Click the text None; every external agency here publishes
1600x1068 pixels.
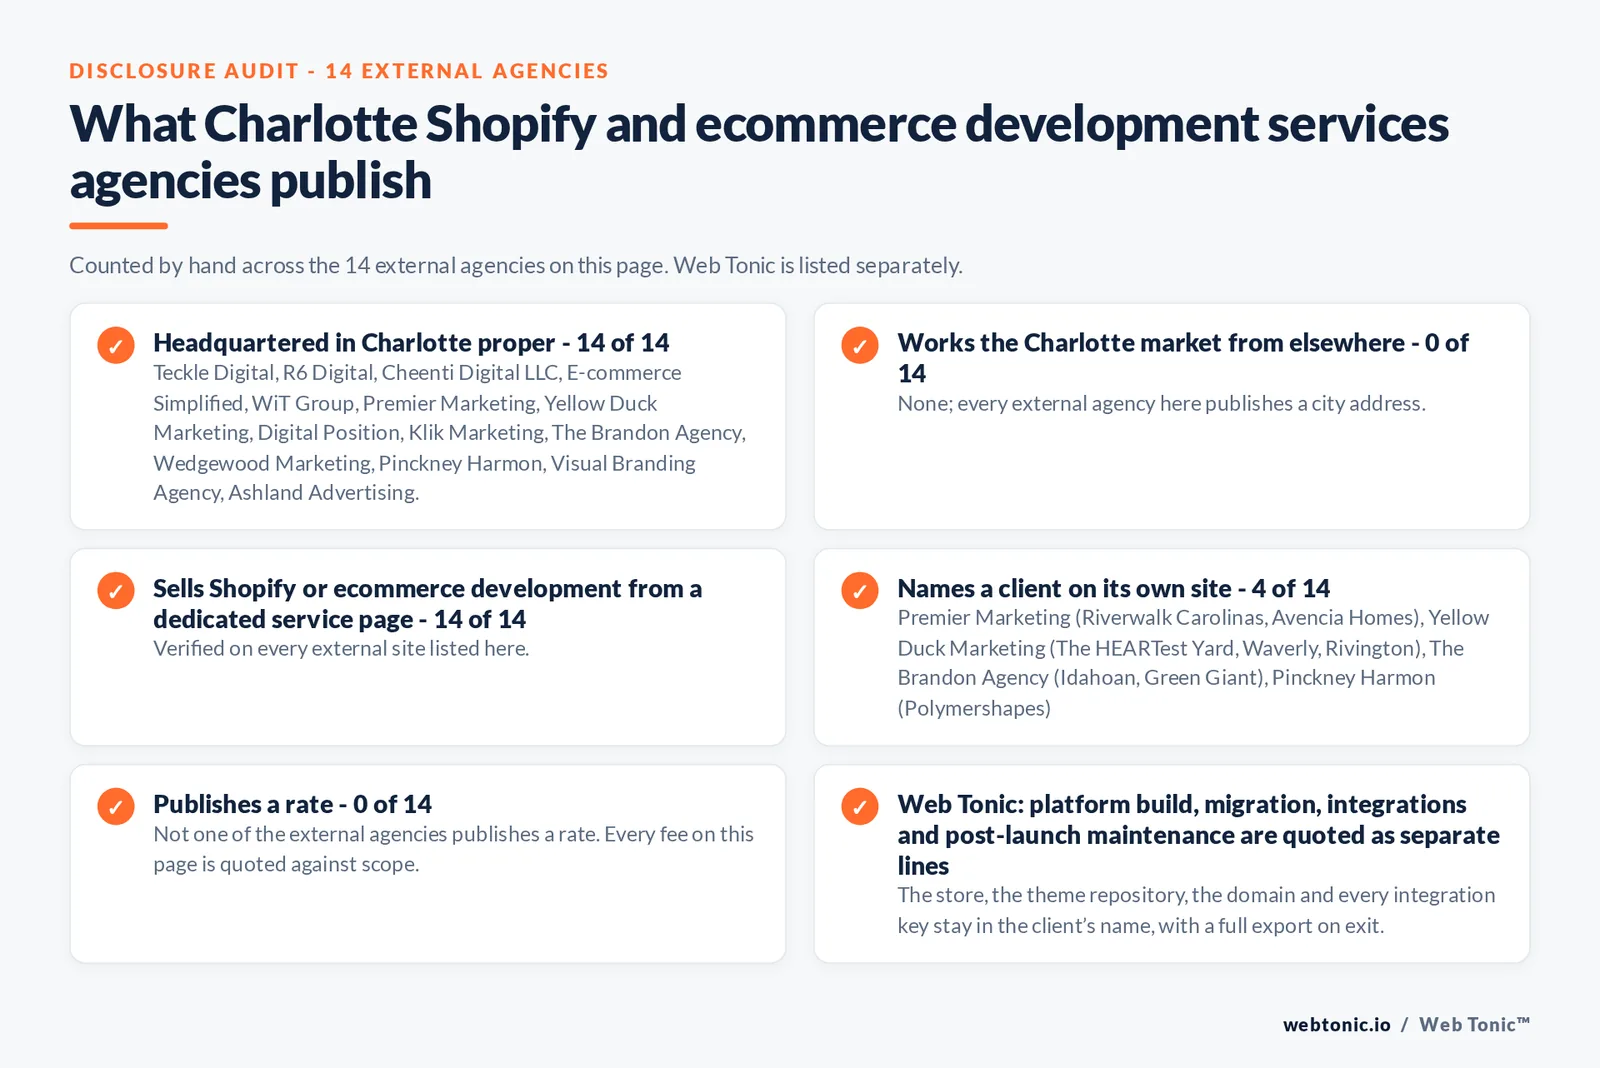pos(1161,404)
